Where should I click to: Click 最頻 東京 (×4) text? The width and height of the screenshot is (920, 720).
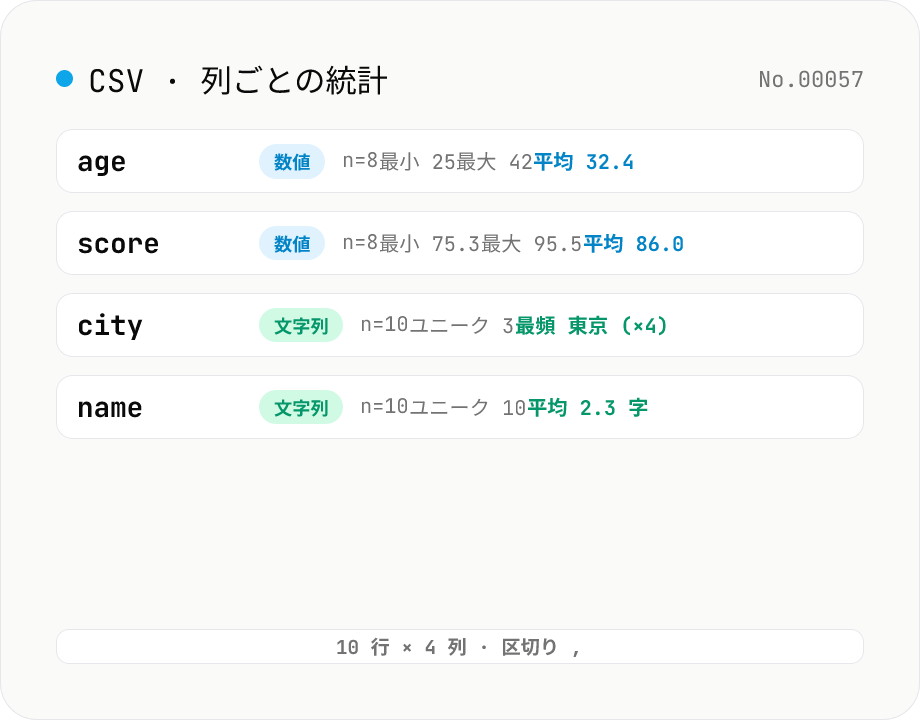pyautogui.click(x=591, y=326)
